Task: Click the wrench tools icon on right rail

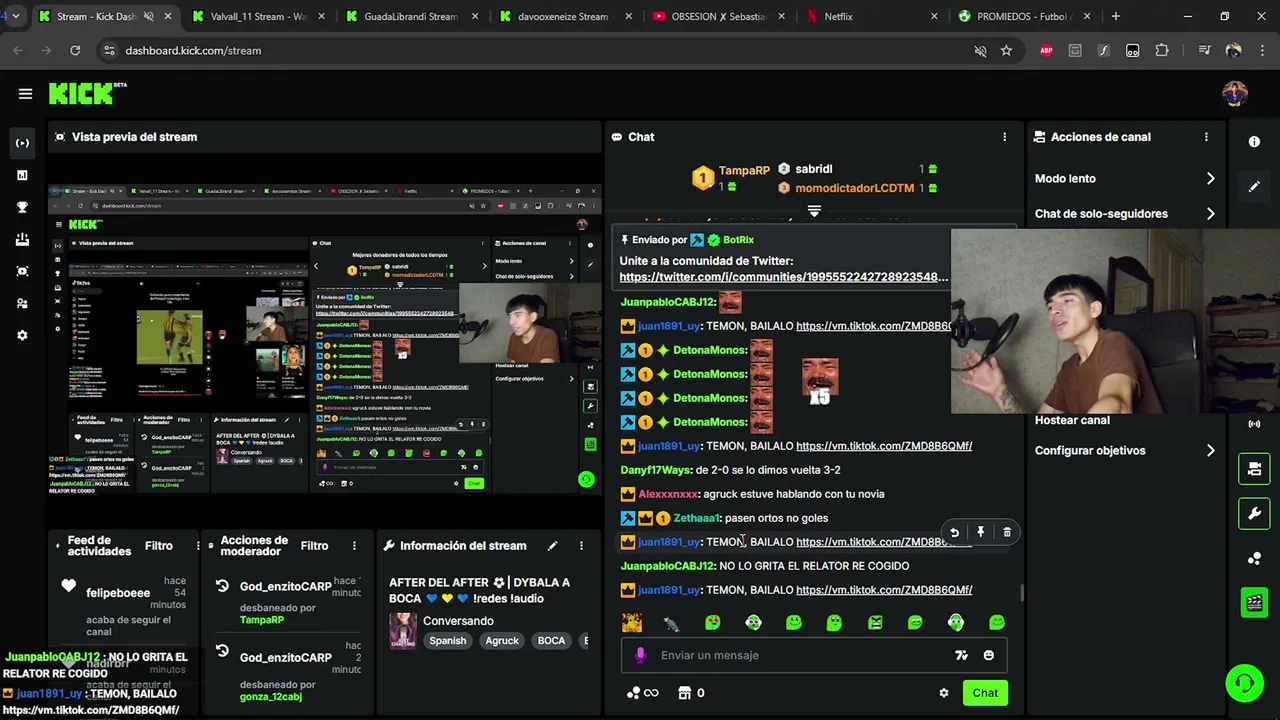Action: point(1254,514)
